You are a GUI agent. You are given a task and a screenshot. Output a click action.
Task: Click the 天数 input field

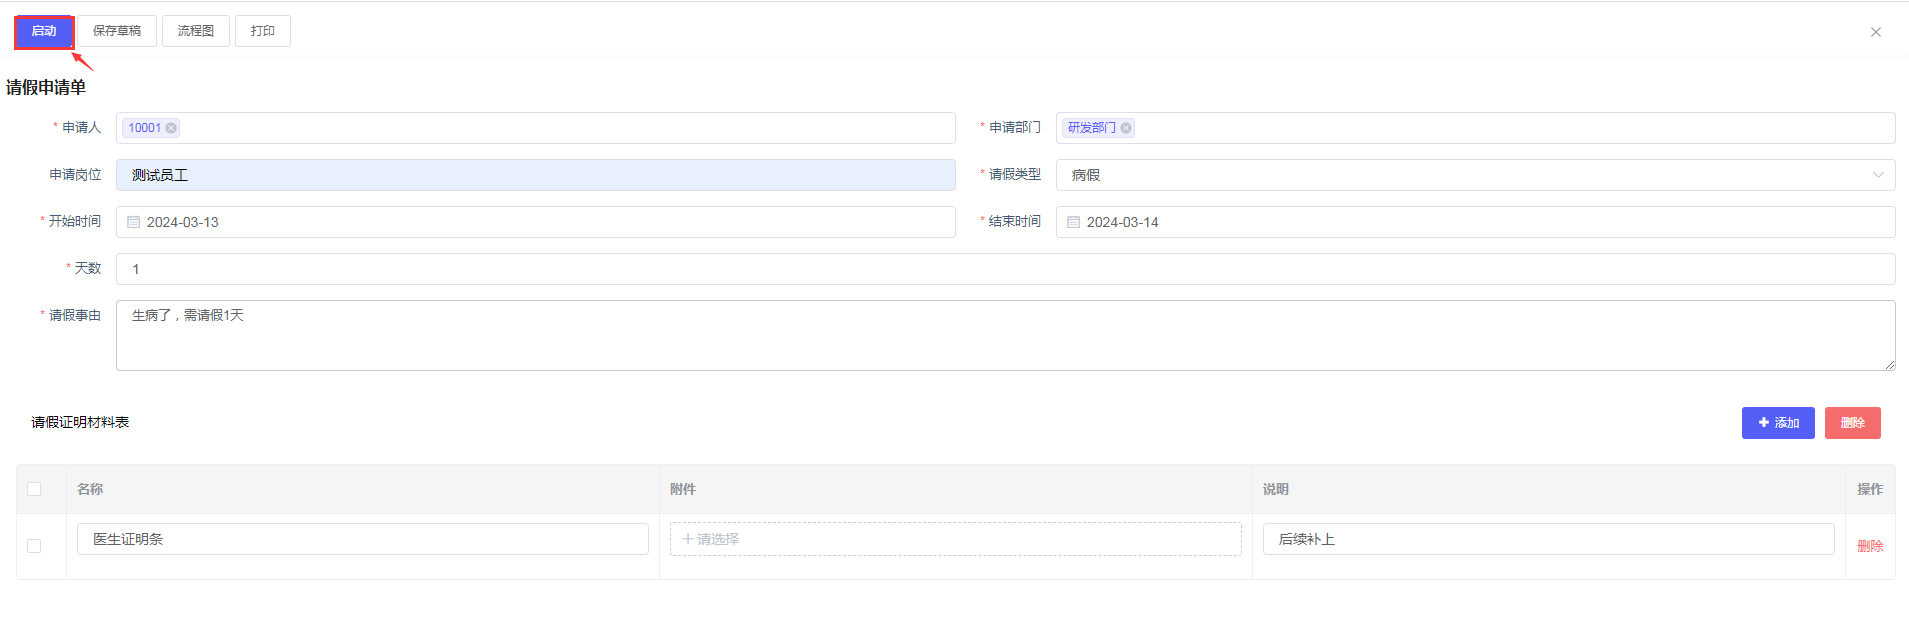[1000, 269]
